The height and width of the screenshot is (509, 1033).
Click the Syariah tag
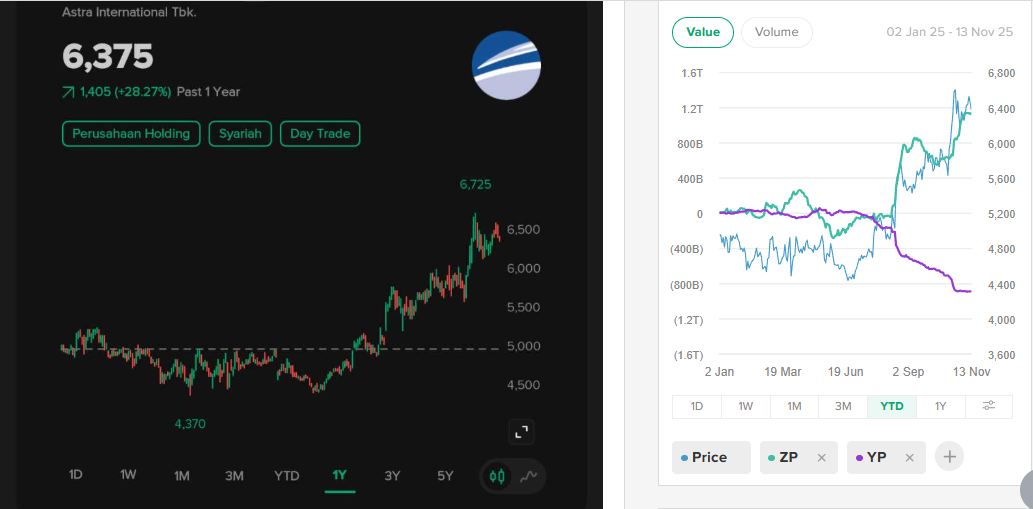(x=240, y=134)
